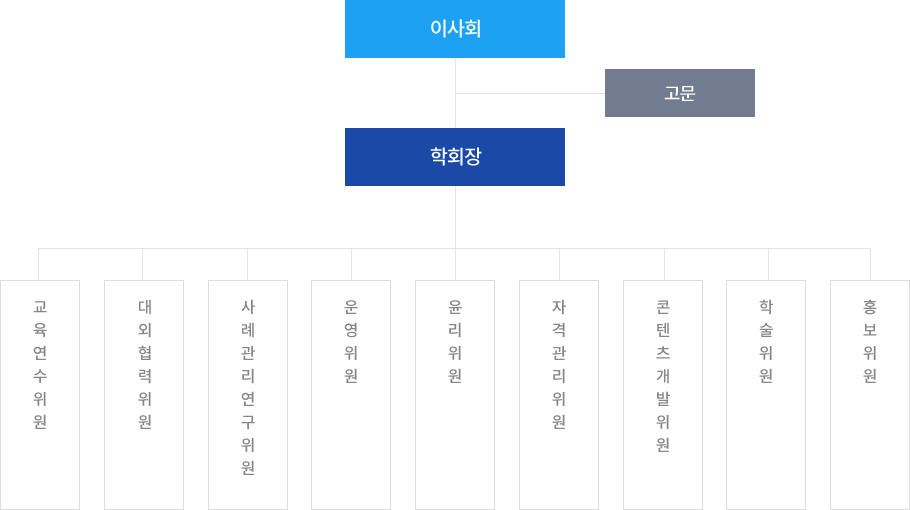
Task: Click the dark blue 학회장 box
Action: coord(454,157)
